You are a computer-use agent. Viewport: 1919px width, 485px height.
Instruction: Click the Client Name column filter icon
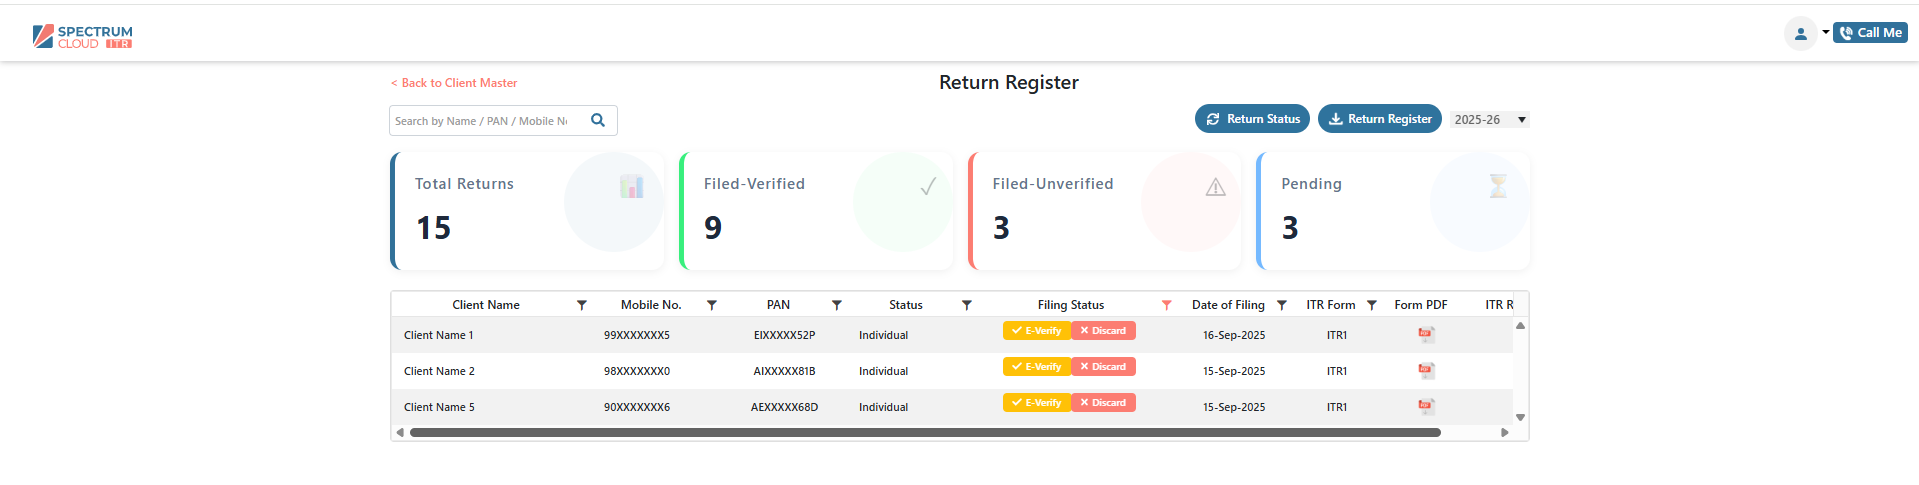coord(582,305)
